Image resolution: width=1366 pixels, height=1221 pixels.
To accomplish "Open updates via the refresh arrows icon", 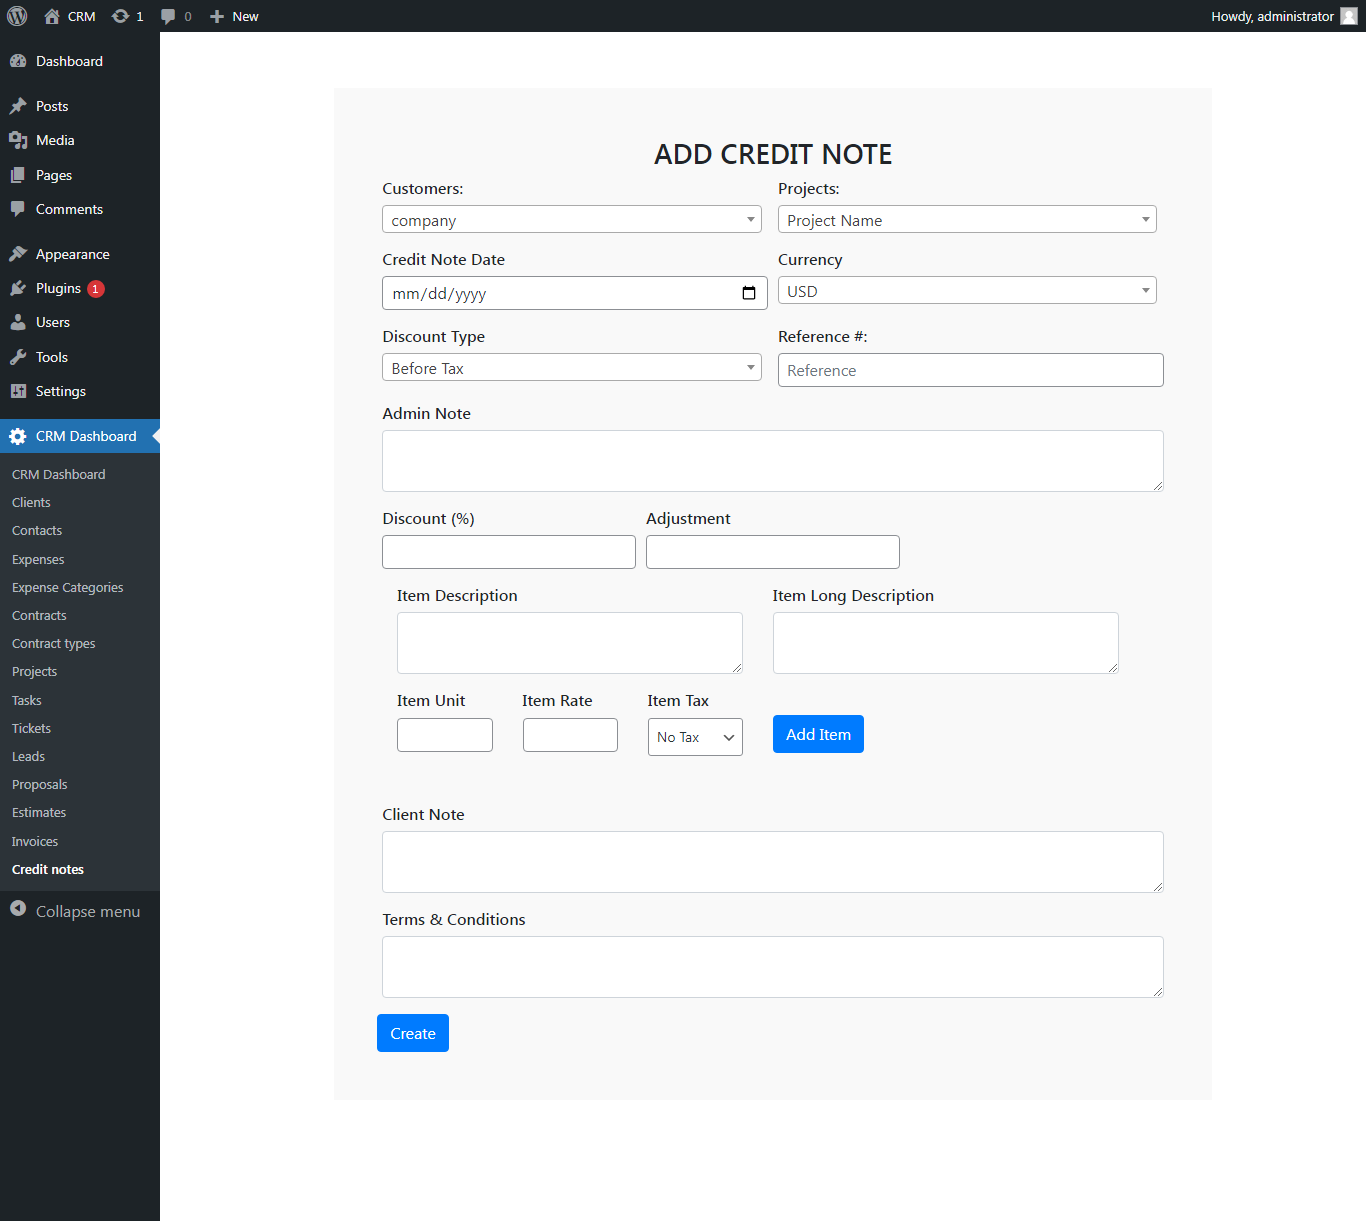I will pyautogui.click(x=120, y=16).
